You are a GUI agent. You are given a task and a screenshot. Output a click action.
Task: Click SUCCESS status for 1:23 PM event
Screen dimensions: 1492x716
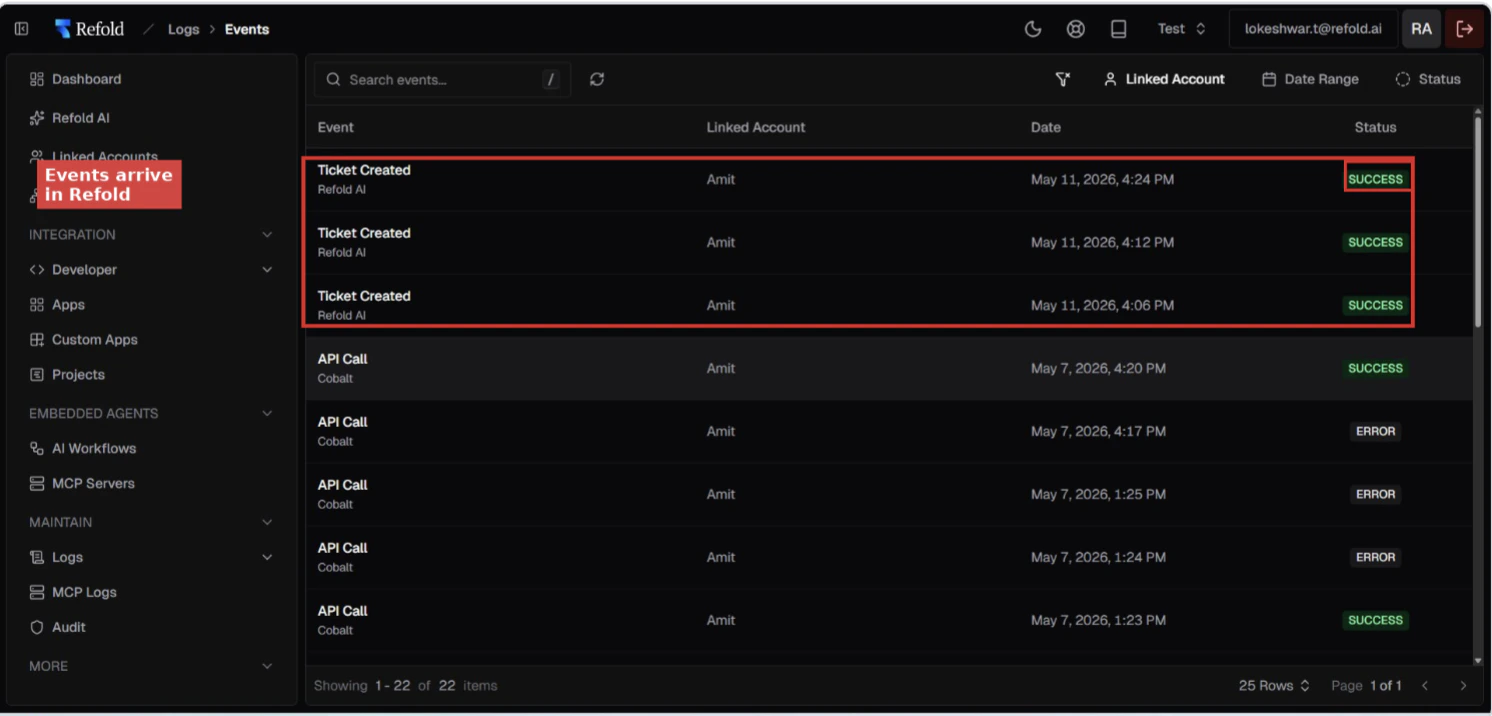coord(1375,620)
